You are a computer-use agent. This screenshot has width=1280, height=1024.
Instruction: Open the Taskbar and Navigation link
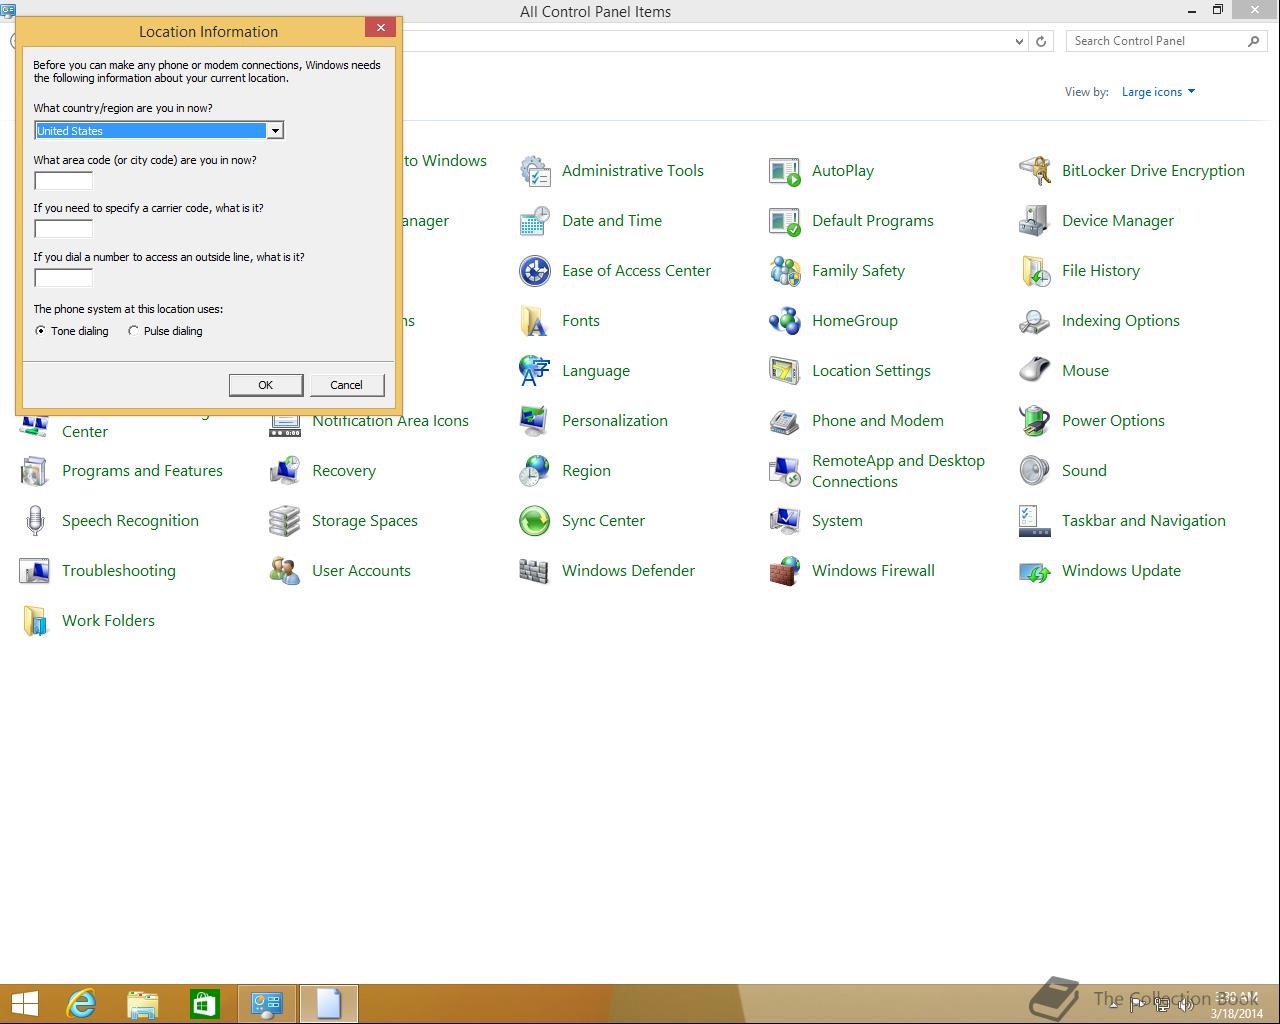1144,521
